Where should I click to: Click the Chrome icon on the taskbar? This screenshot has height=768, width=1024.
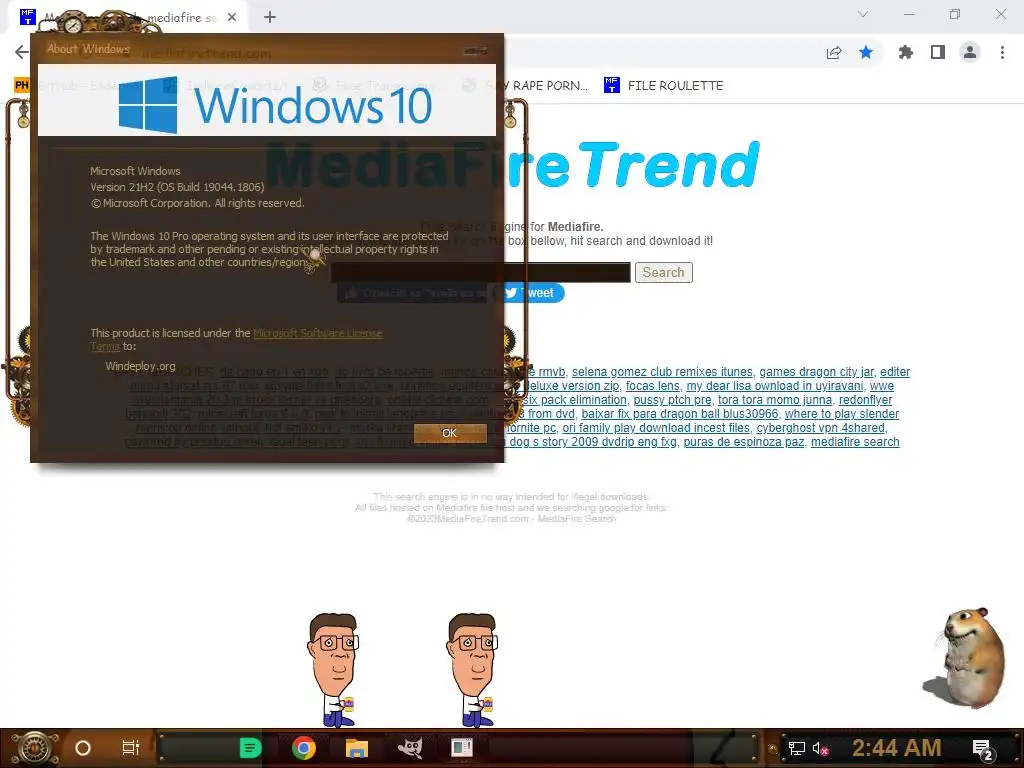point(304,748)
